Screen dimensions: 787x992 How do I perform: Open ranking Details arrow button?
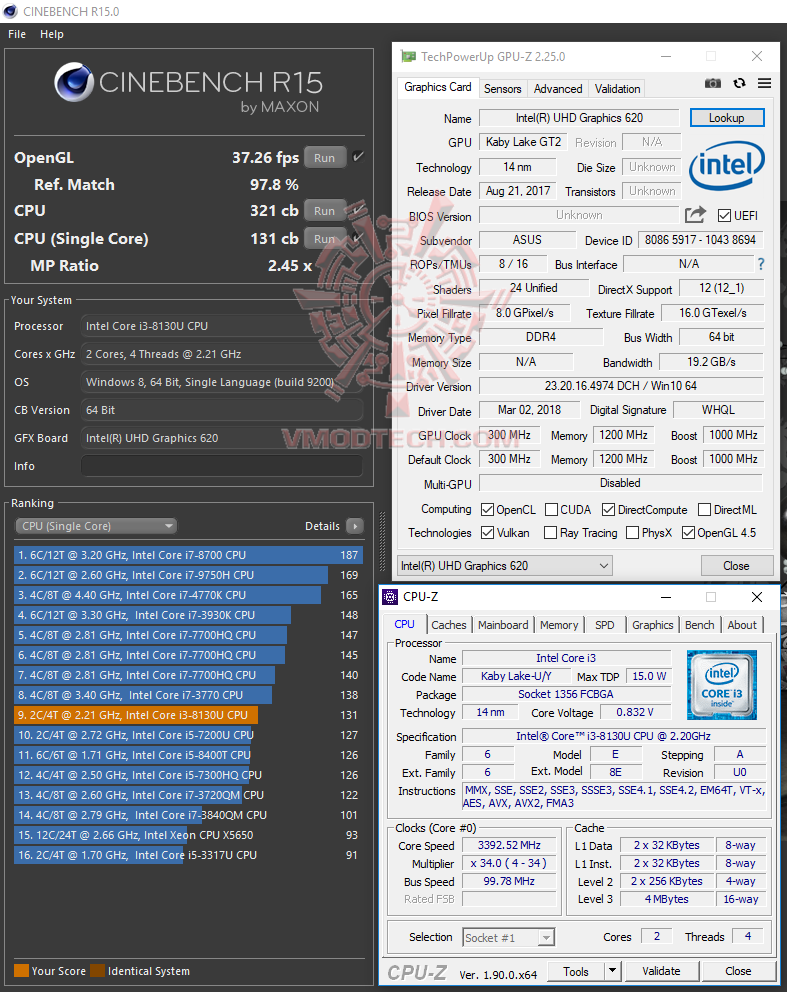[x=355, y=526]
